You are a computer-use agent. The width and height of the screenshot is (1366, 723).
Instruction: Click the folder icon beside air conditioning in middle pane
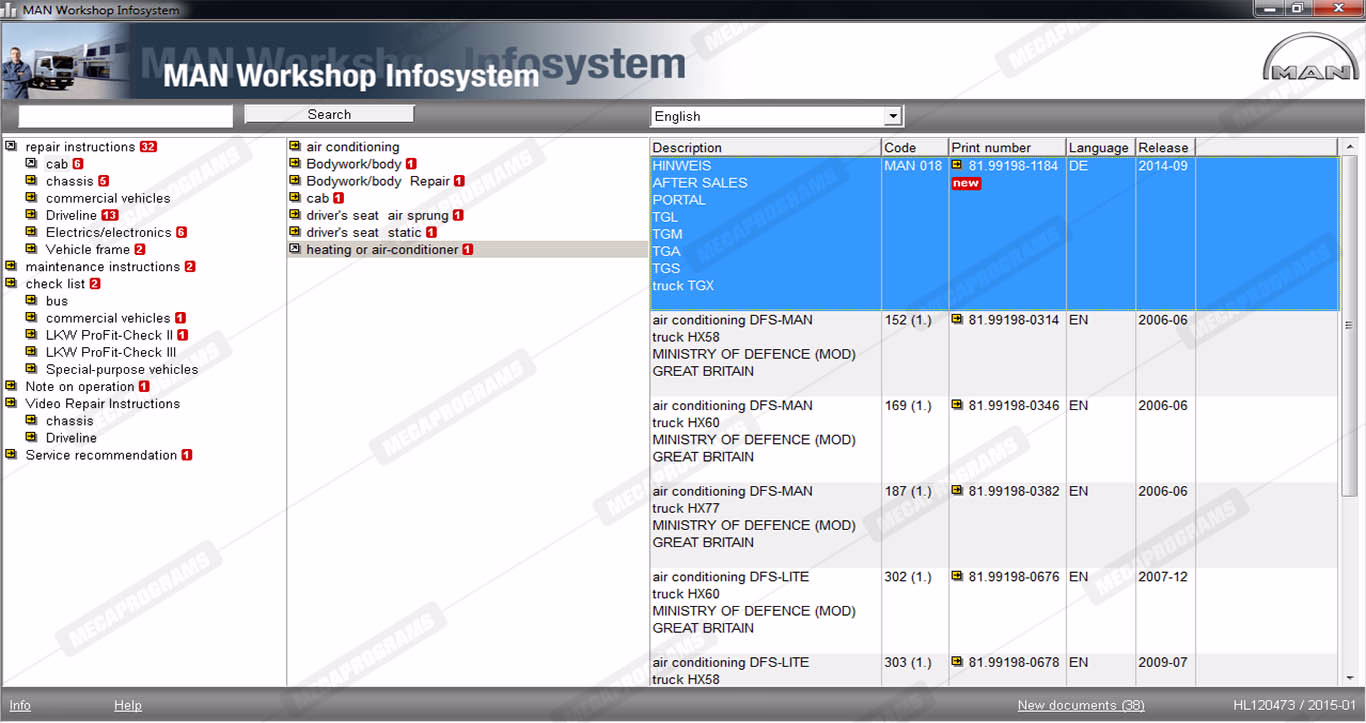[x=295, y=146]
